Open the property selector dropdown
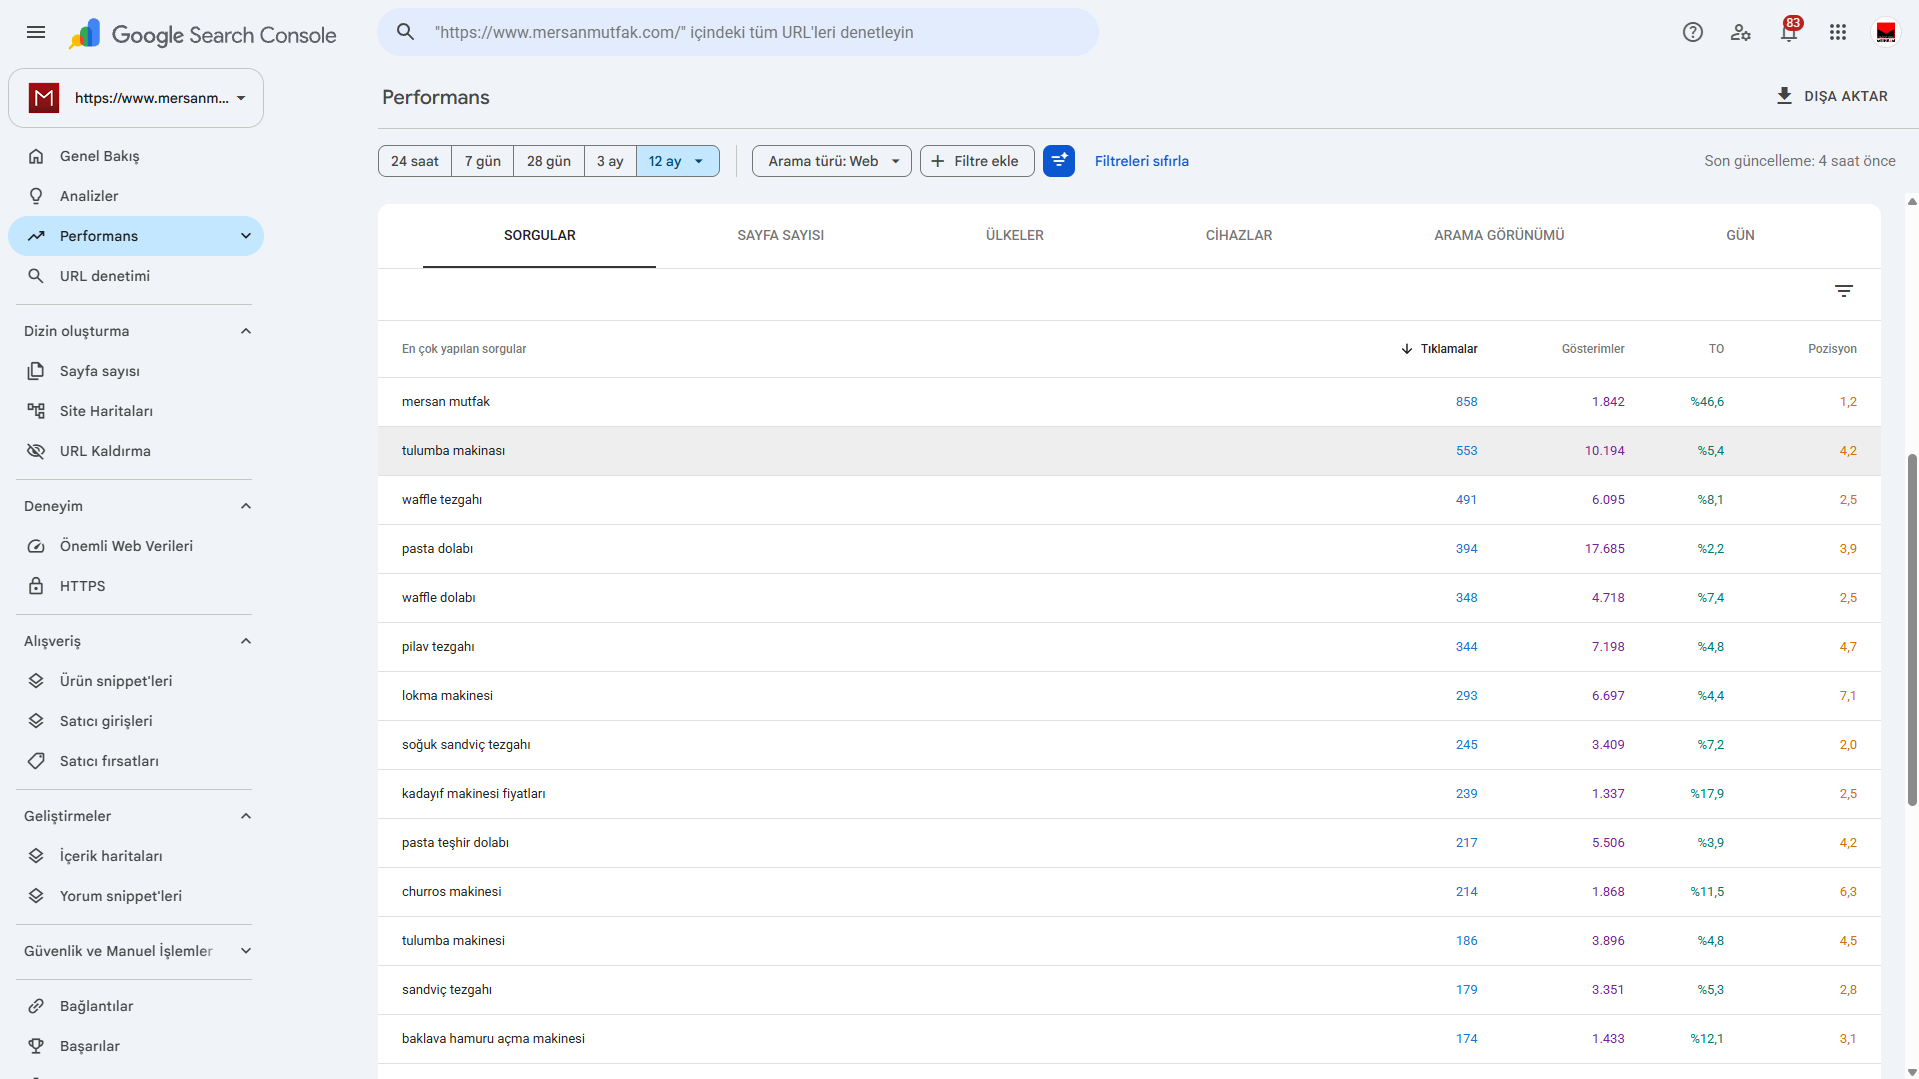 pyautogui.click(x=136, y=98)
